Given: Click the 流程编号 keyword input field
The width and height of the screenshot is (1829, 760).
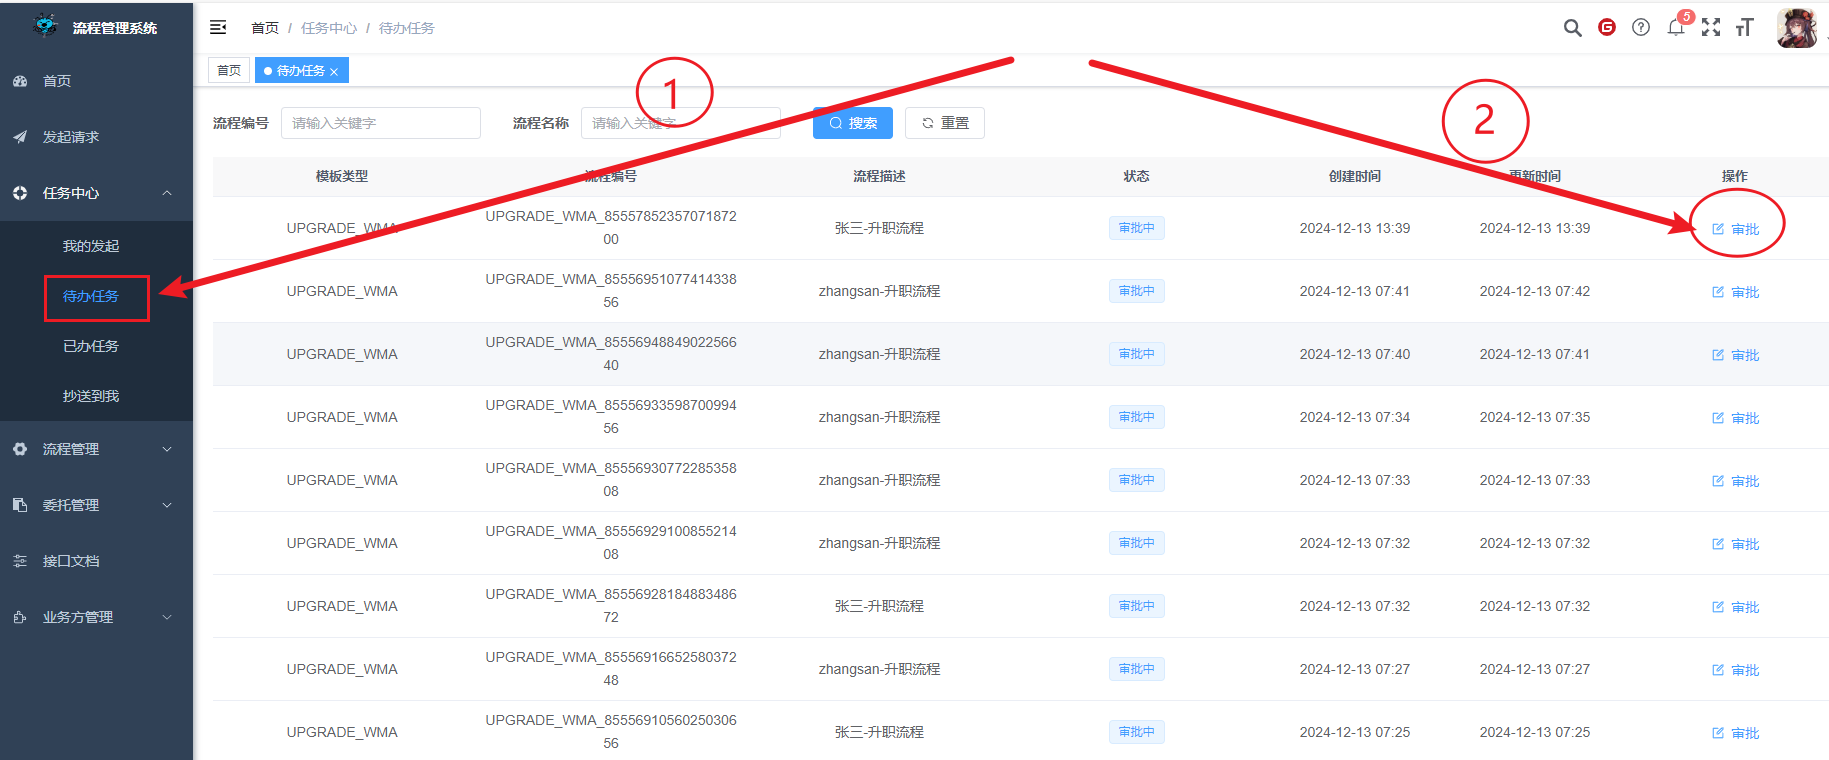Looking at the screenshot, I should pos(380,123).
